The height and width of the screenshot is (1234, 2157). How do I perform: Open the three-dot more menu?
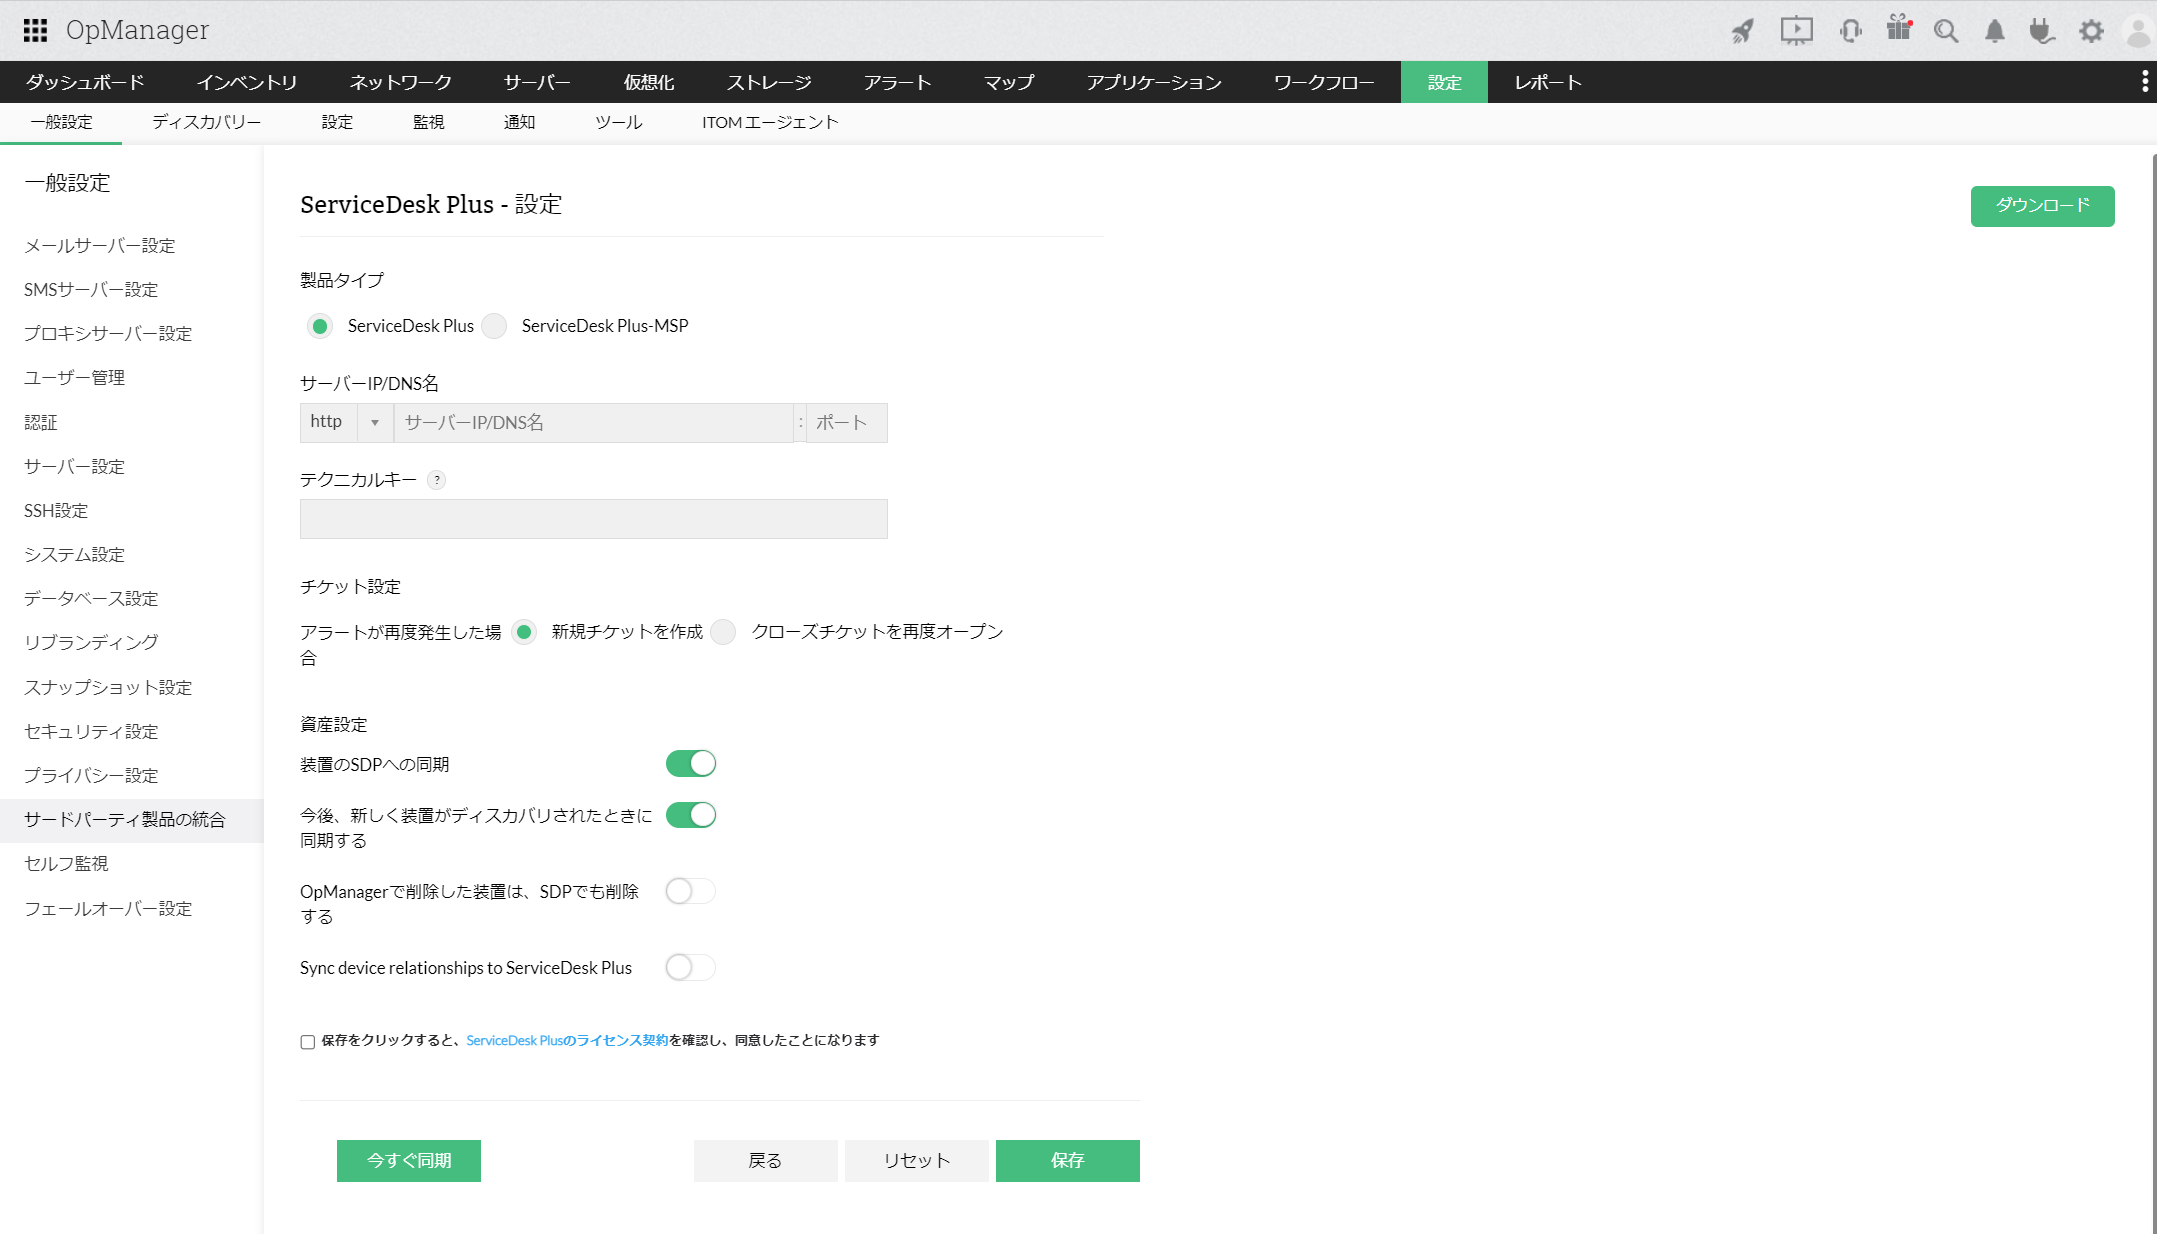click(x=2144, y=82)
